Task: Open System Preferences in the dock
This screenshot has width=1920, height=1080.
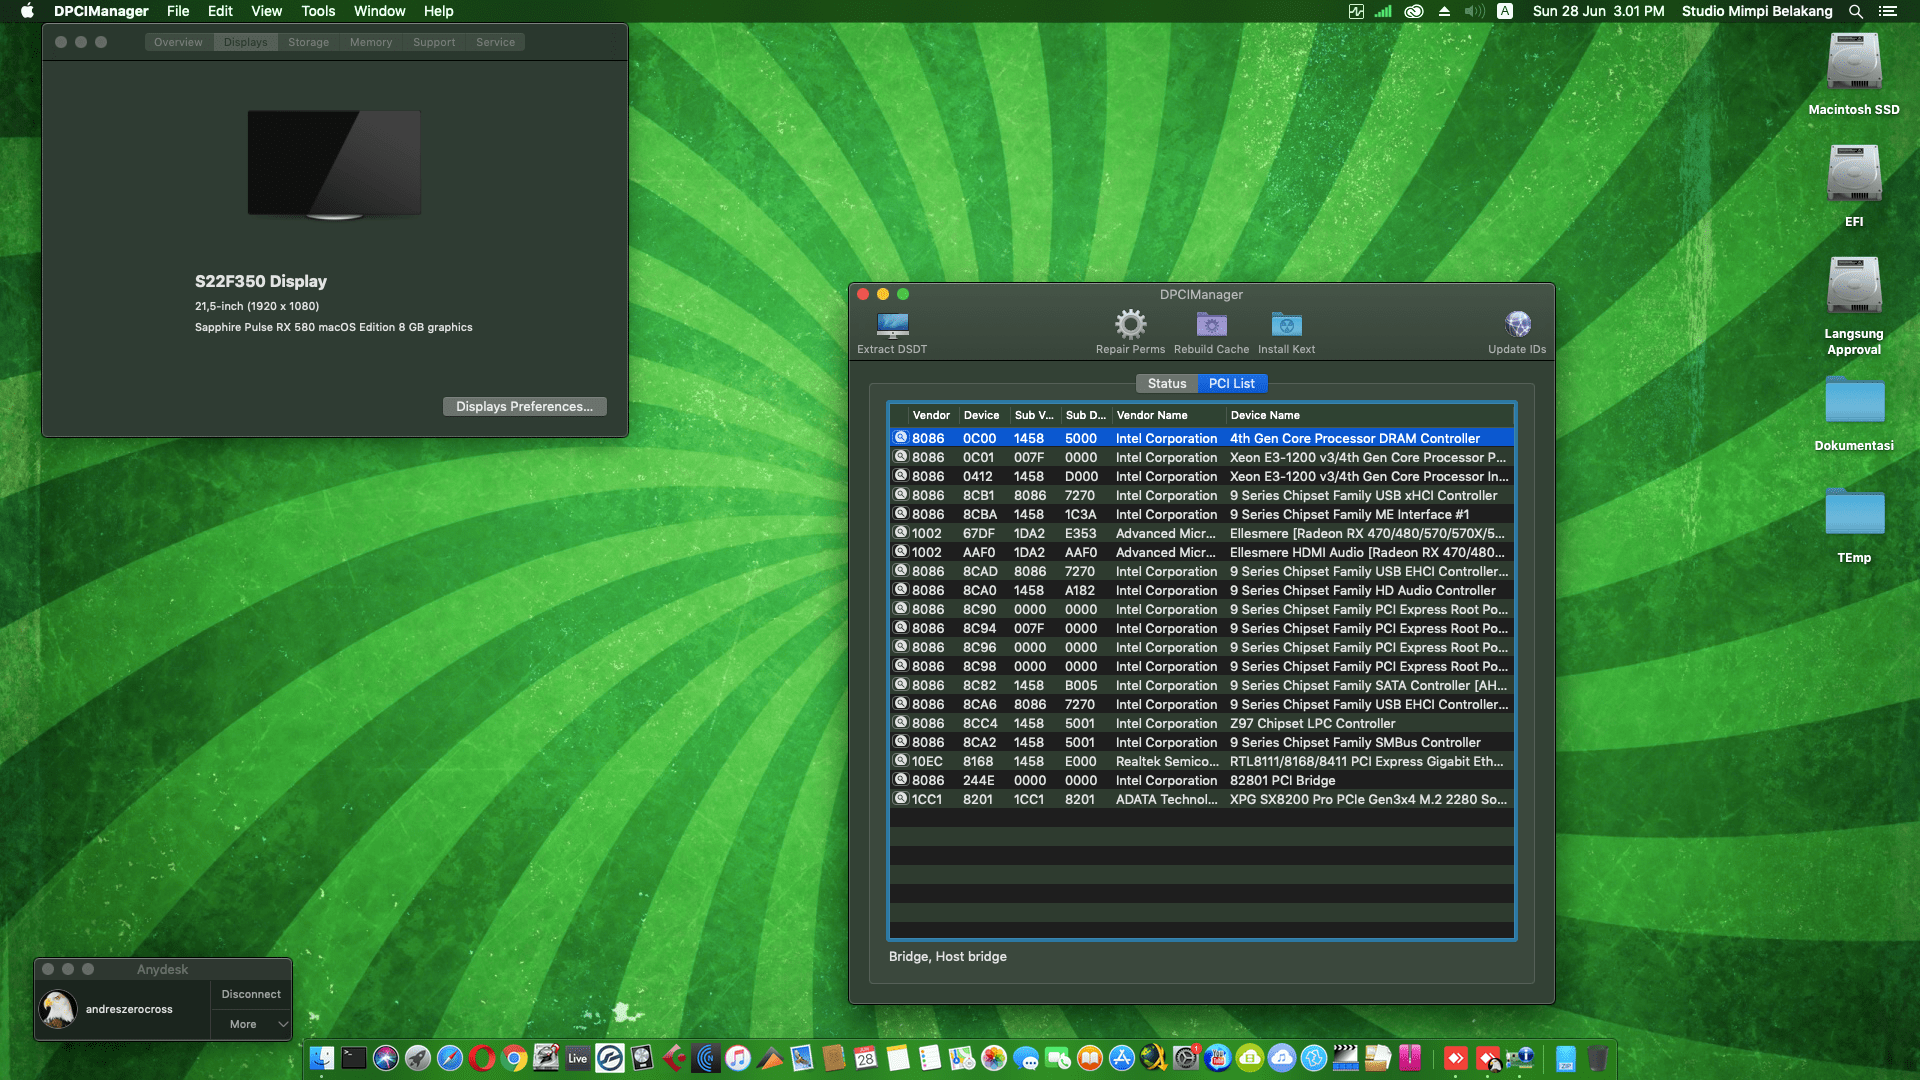Action: tap(1186, 1058)
